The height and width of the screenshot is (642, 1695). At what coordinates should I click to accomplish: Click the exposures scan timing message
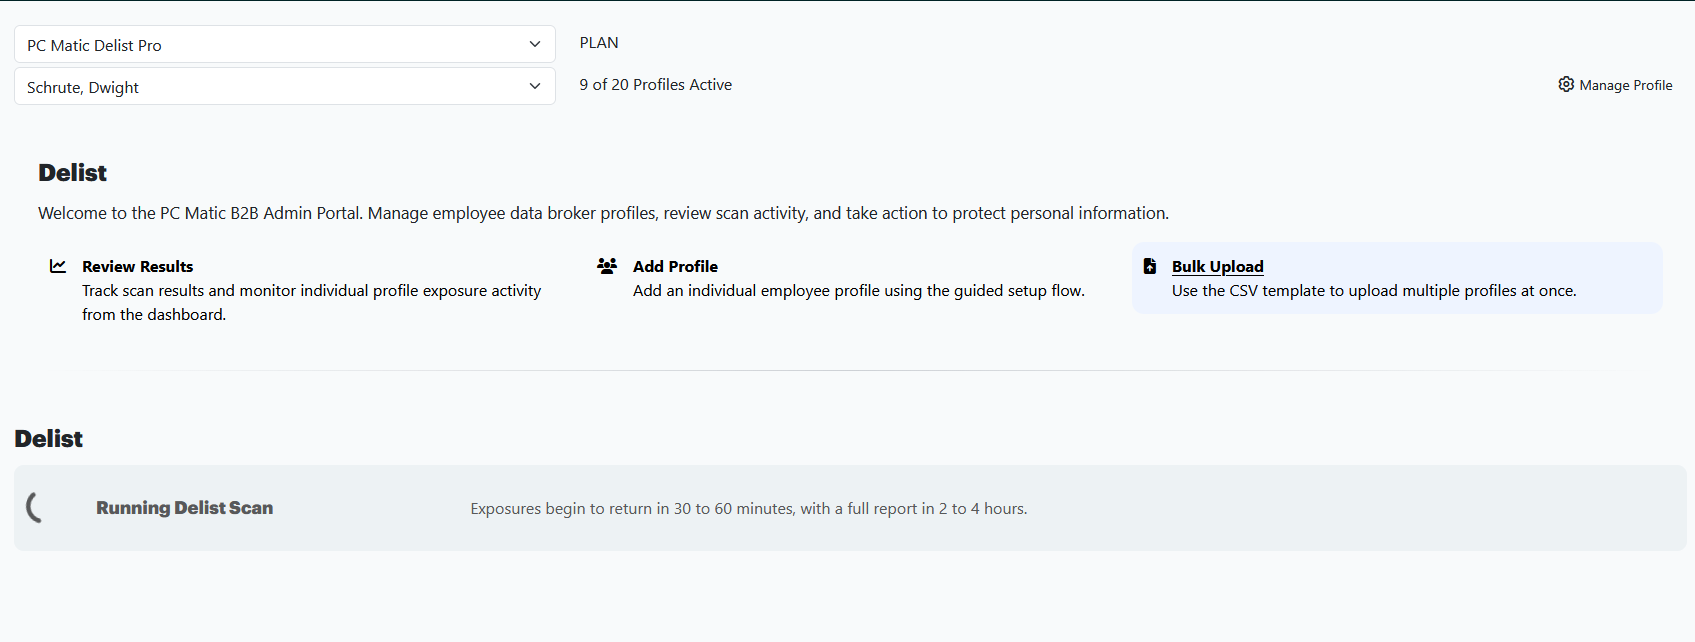pyautogui.click(x=749, y=509)
